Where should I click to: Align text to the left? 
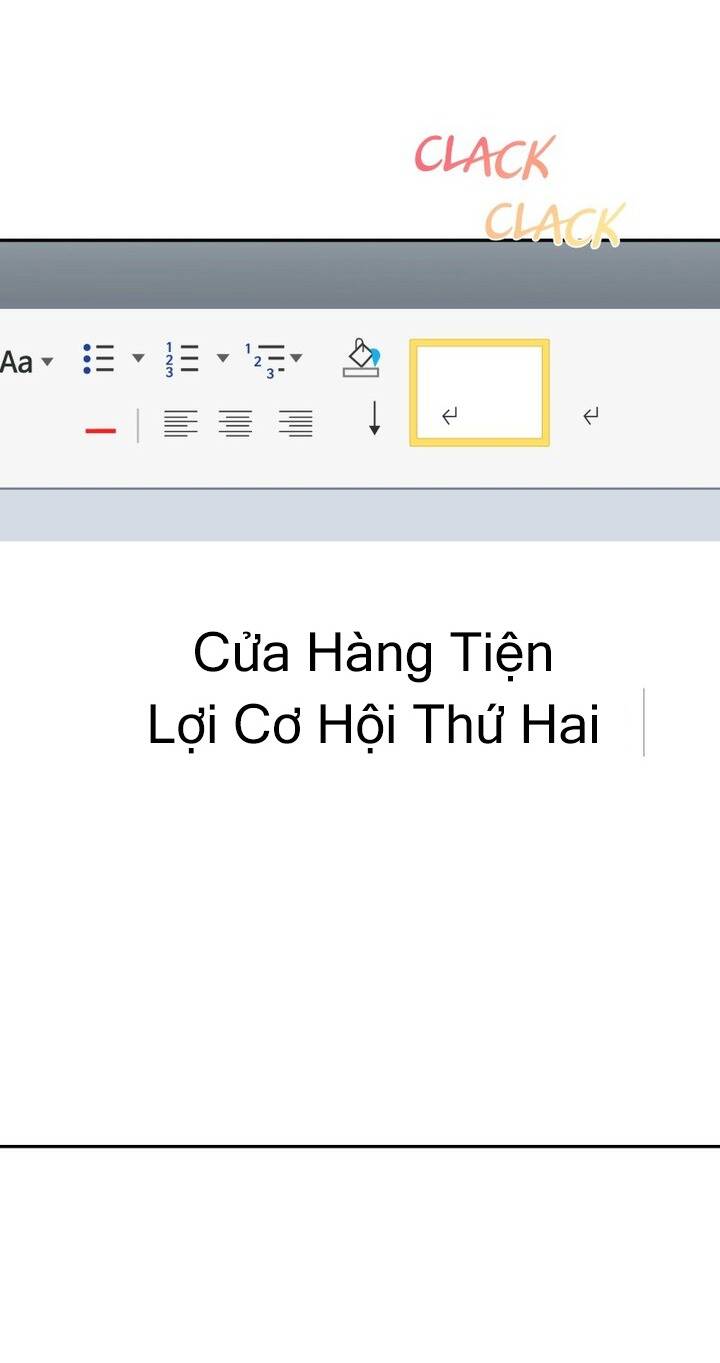180,424
